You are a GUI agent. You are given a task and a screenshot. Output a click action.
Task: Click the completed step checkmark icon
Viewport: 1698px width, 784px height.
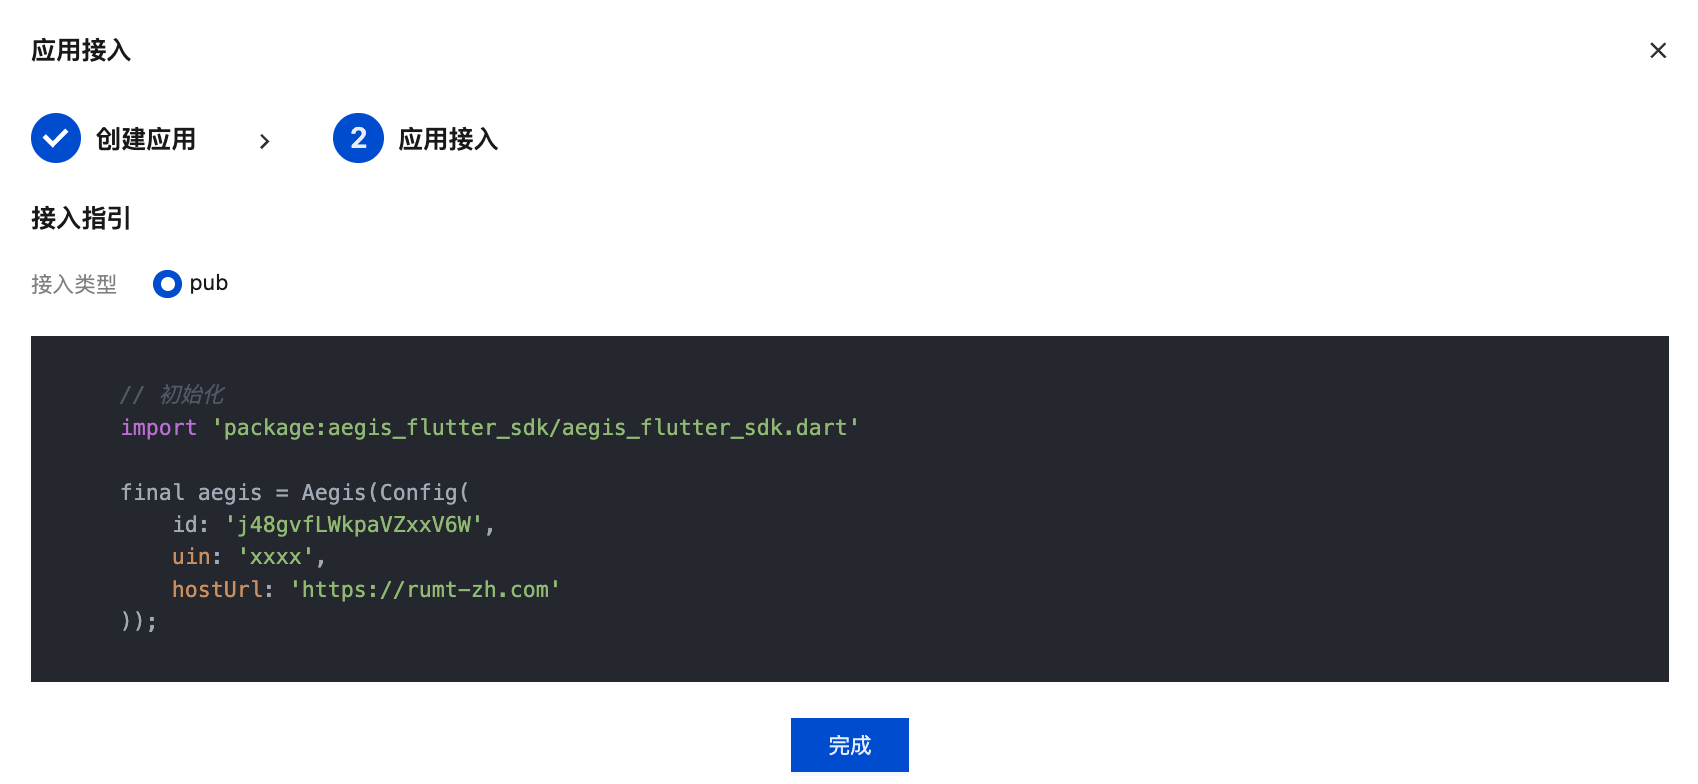tap(56, 138)
